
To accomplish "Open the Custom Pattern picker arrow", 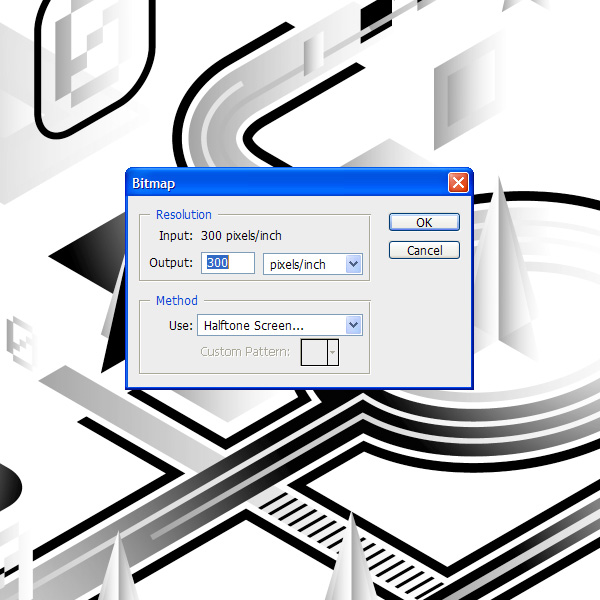I will (x=333, y=352).
